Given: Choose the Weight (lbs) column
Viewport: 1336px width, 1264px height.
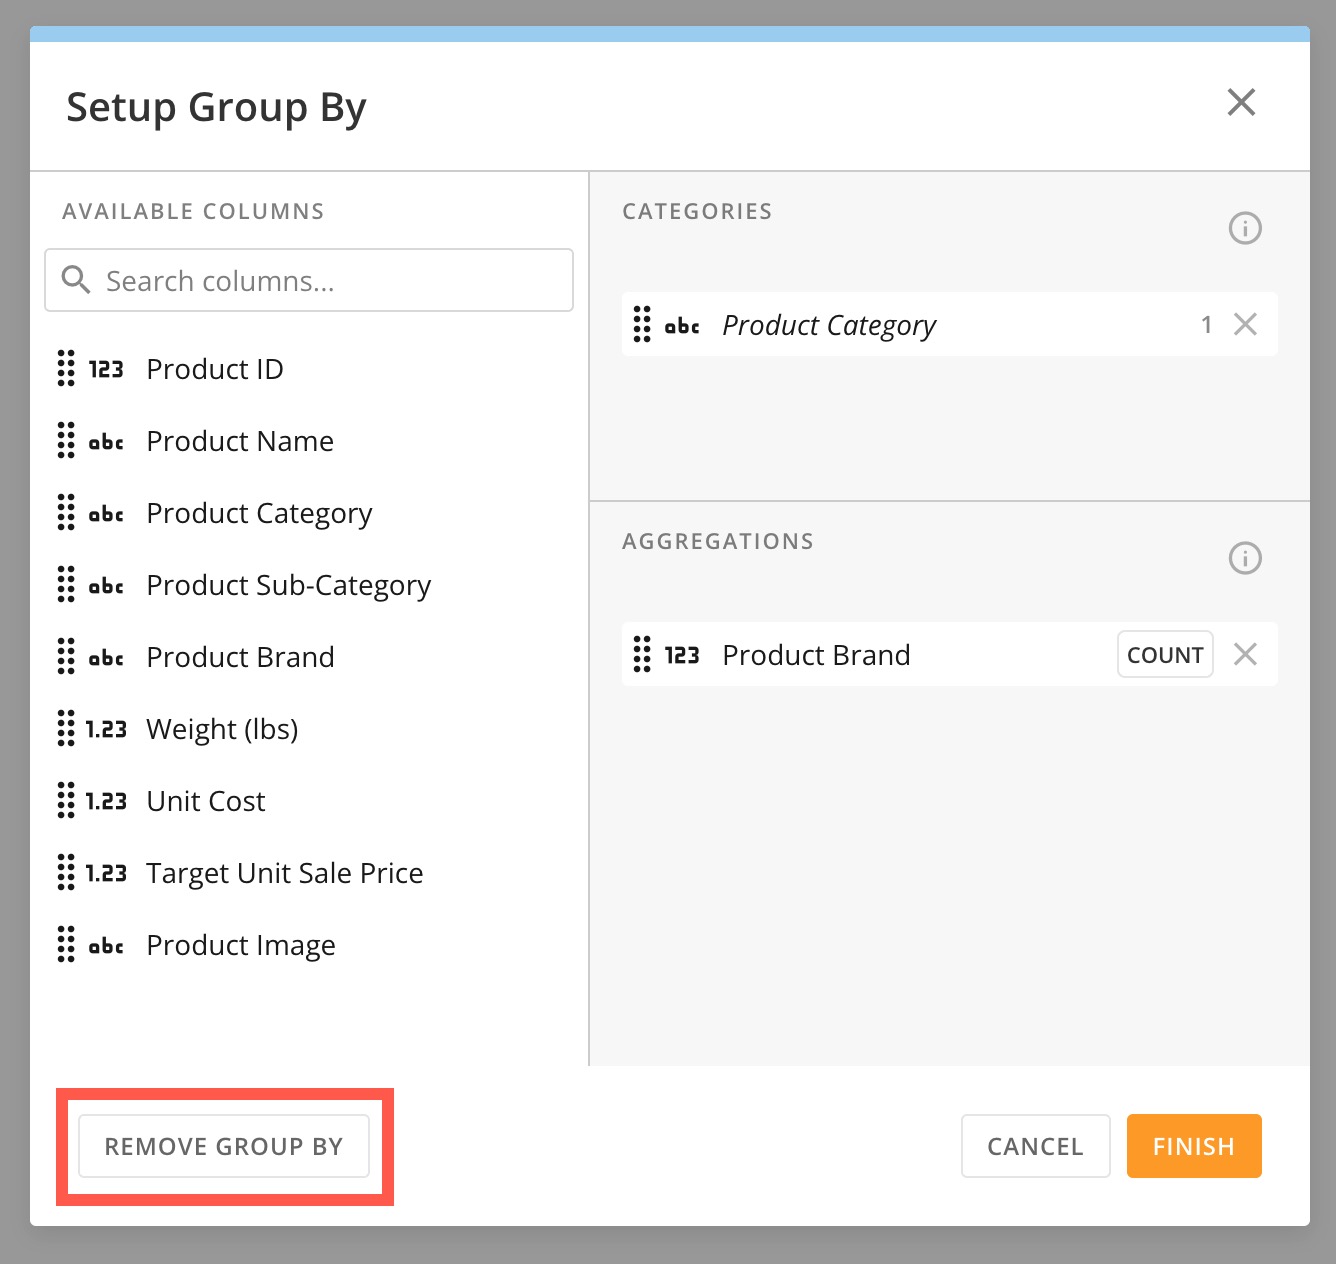Looking at the screenshot, I should pyautogui.click(x=222, y=729).
